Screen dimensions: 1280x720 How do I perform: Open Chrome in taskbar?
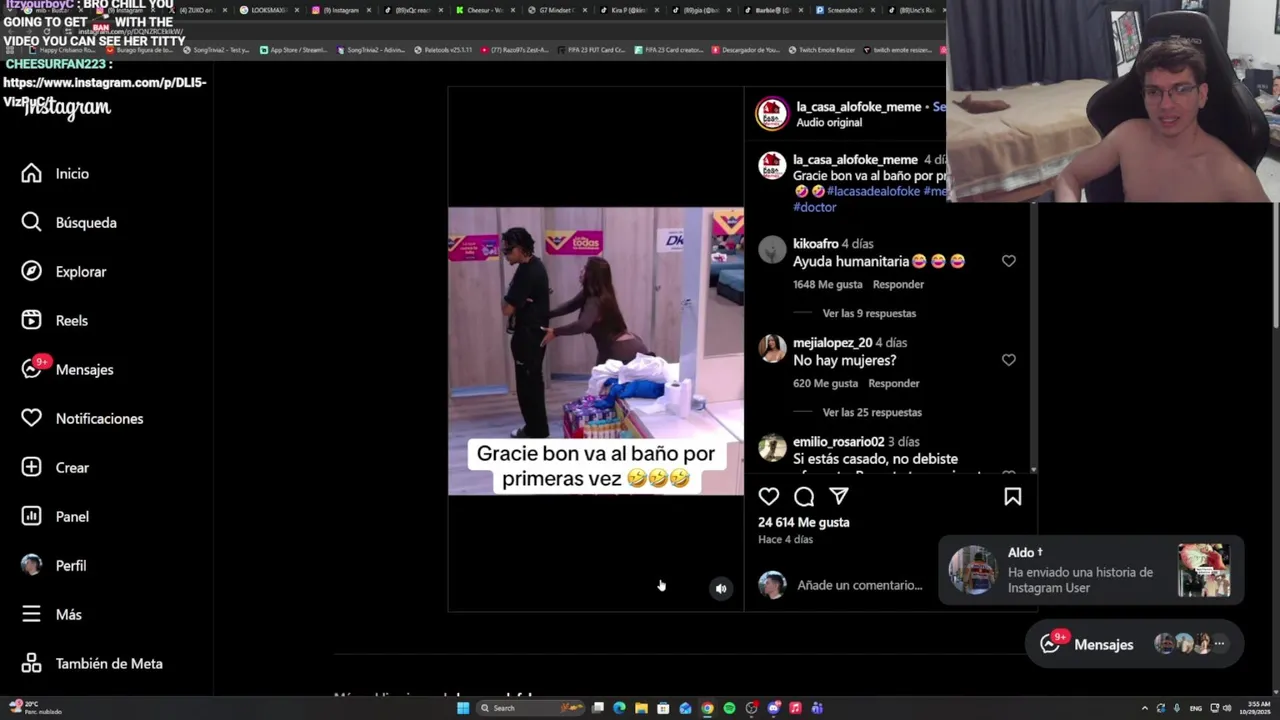point(707,708)
